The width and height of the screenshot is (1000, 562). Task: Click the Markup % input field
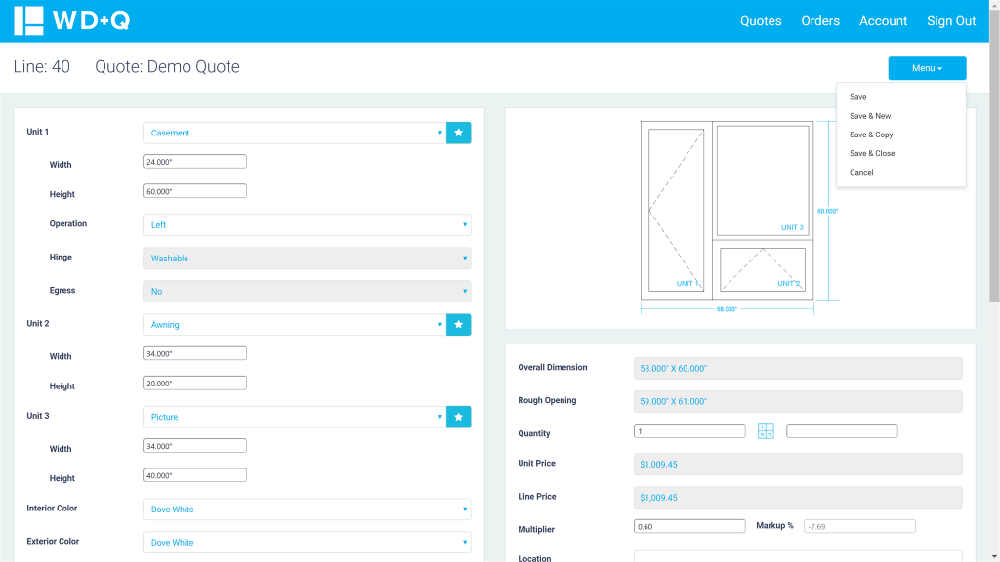pos(860,526)
